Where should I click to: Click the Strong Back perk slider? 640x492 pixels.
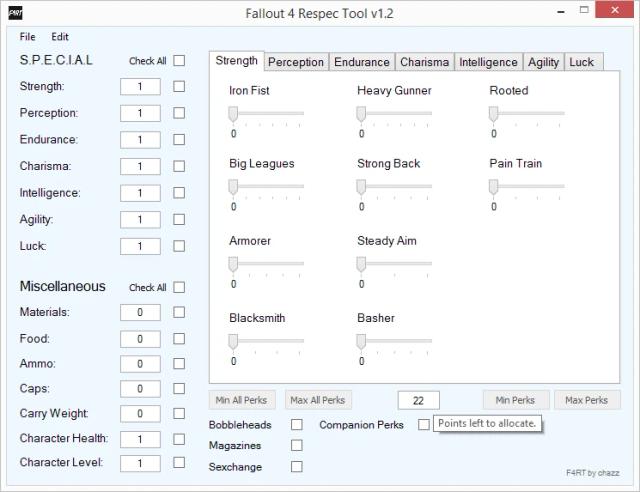[394, 188]
